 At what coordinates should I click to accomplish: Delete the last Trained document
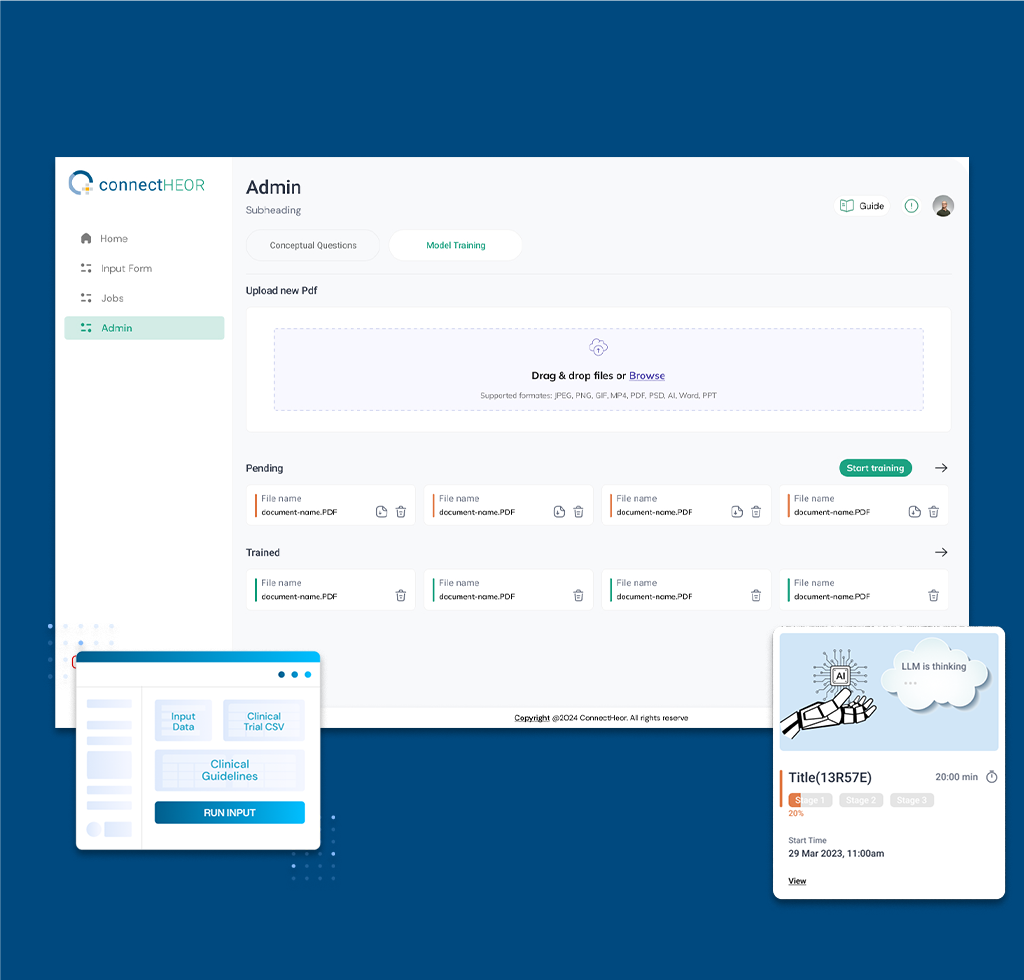click(933, 595)
